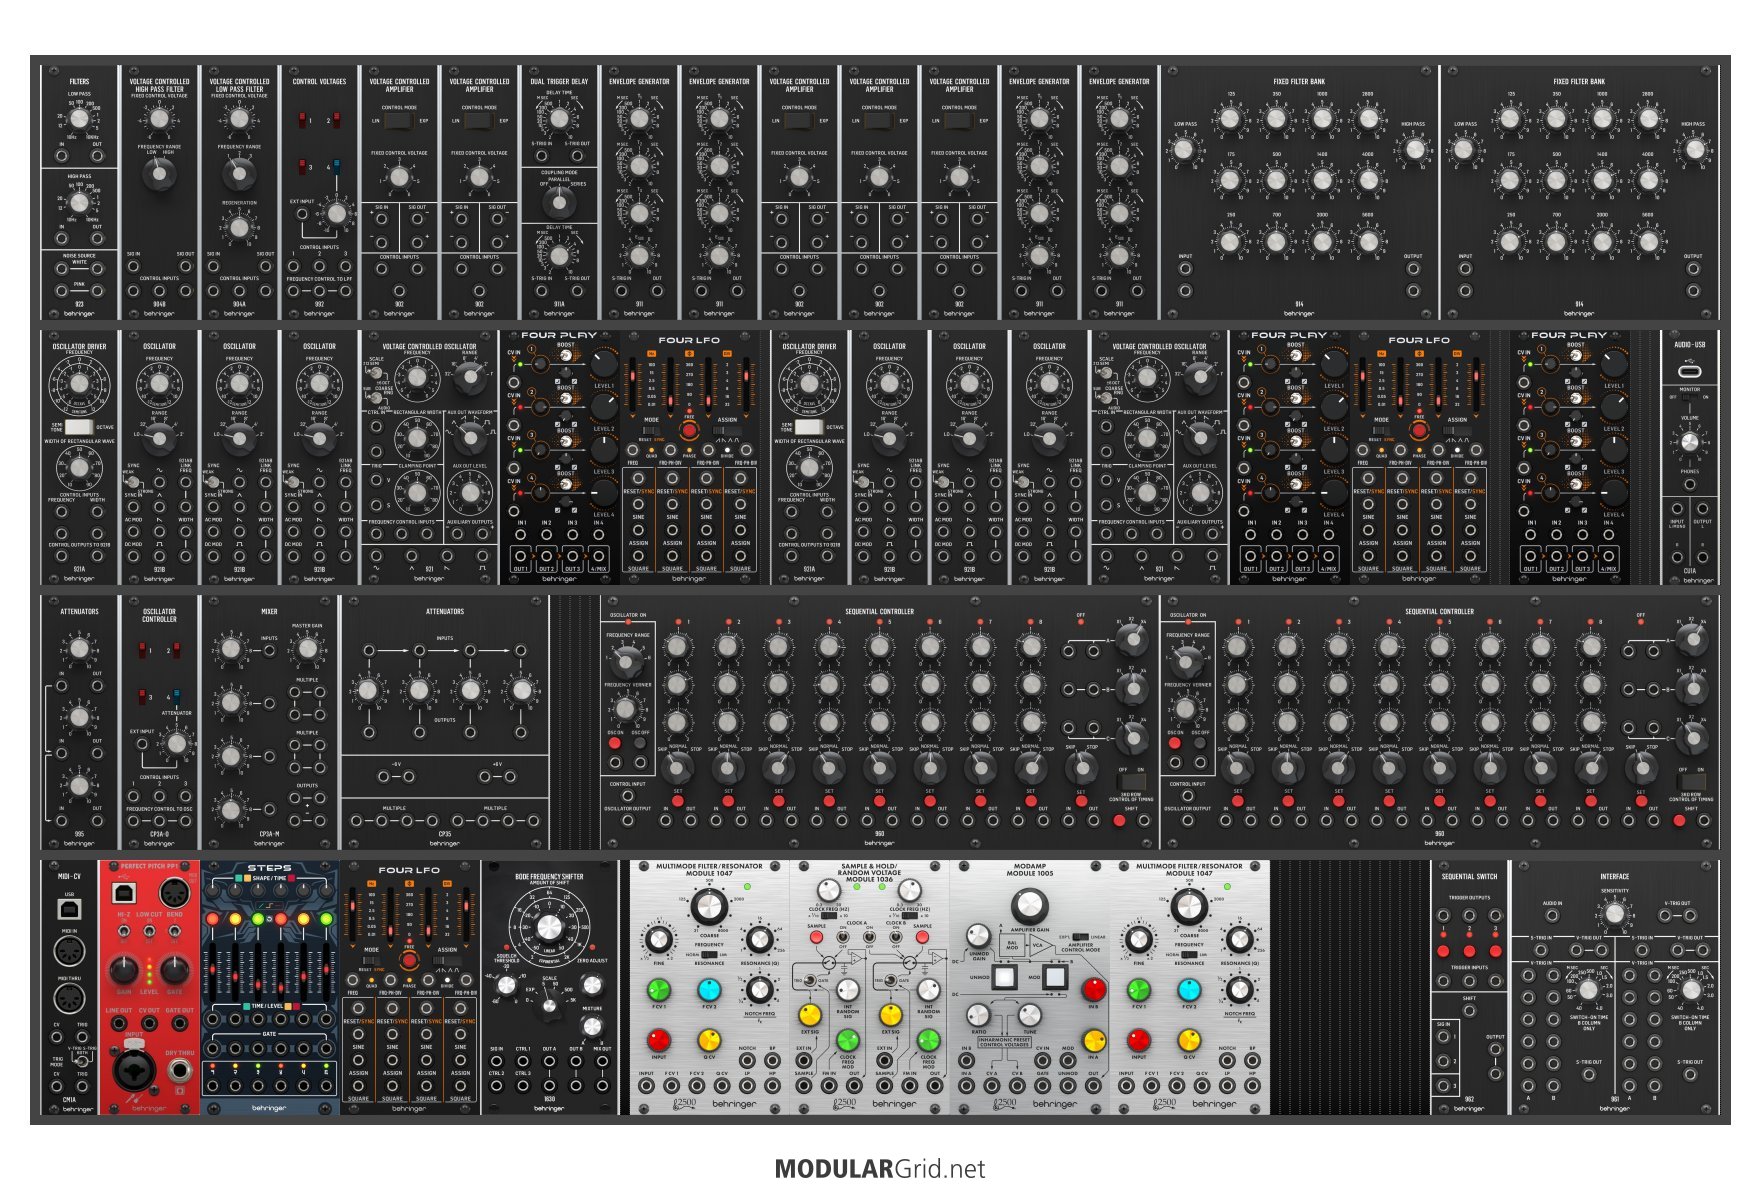Click the SIG IN jack on the Bode Frequency Shifter
Image resolution: width=1761 pixels, height=1190 pixels.
(x=496, y=1062)
